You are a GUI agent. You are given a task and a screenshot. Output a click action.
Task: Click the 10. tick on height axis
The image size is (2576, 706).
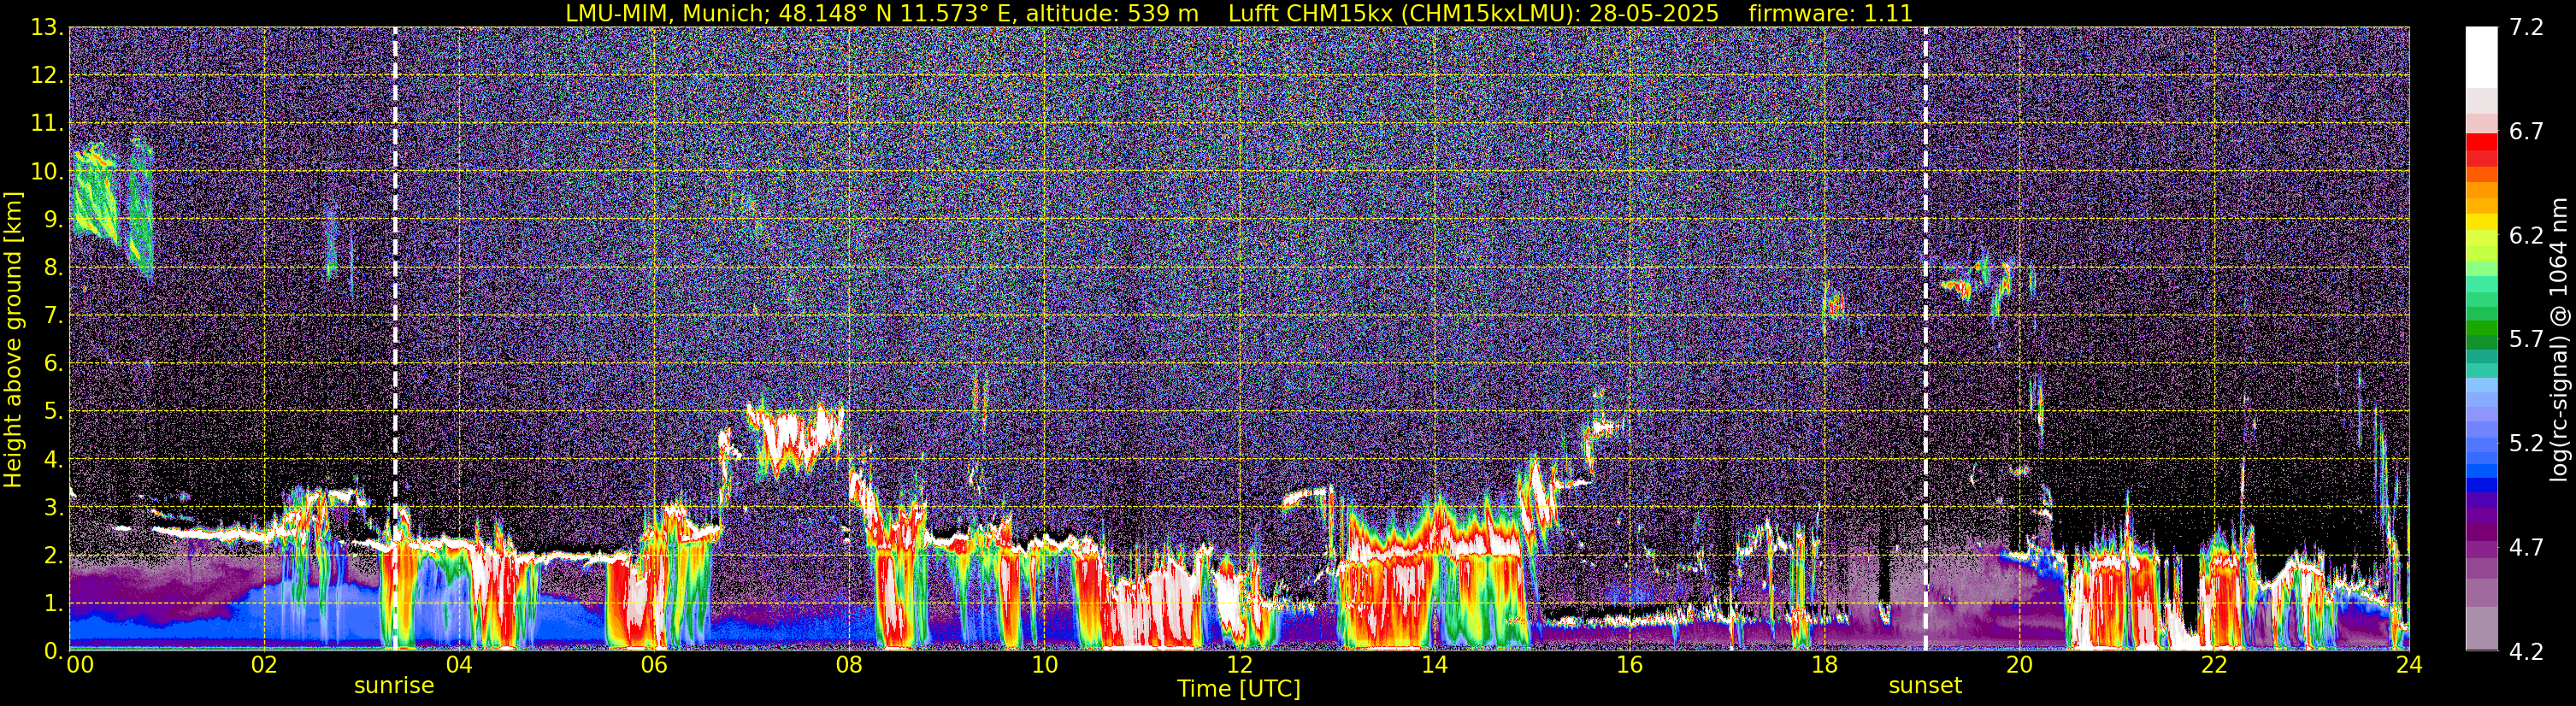pos(47,171)
